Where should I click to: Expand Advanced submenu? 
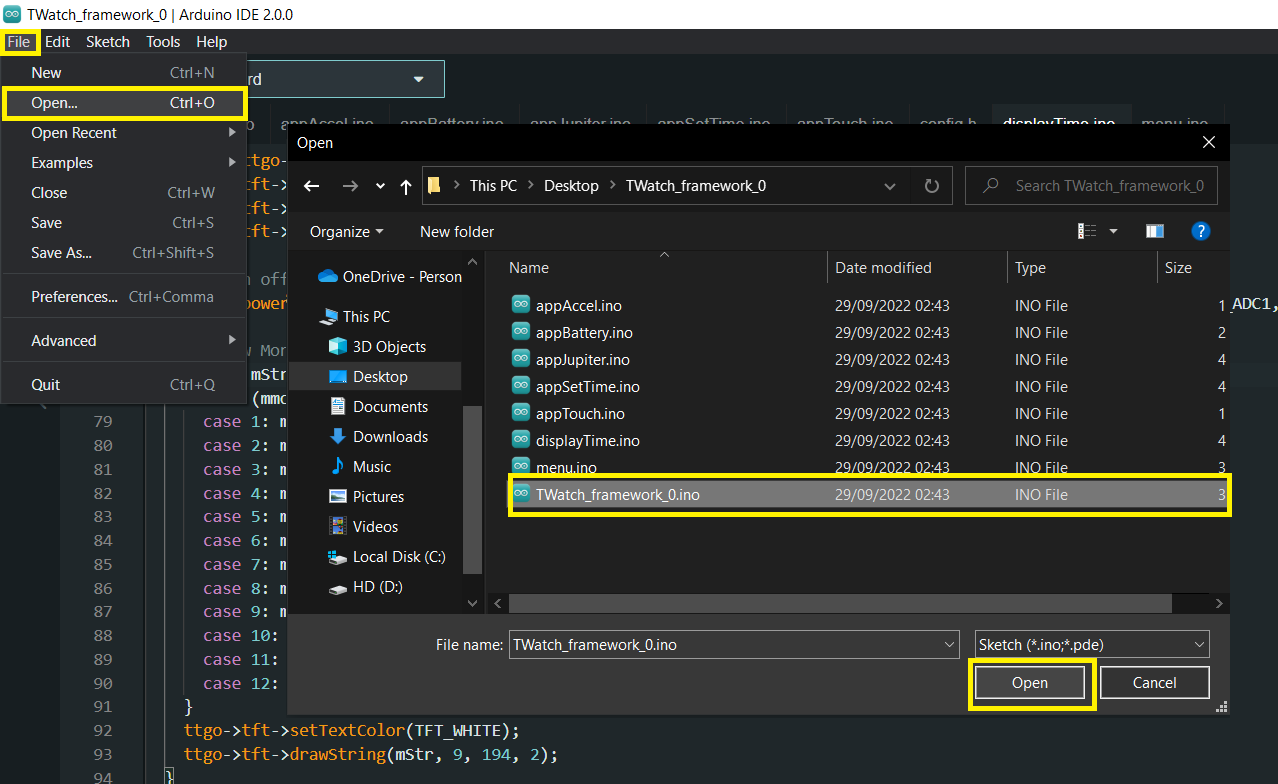[123, 341]
